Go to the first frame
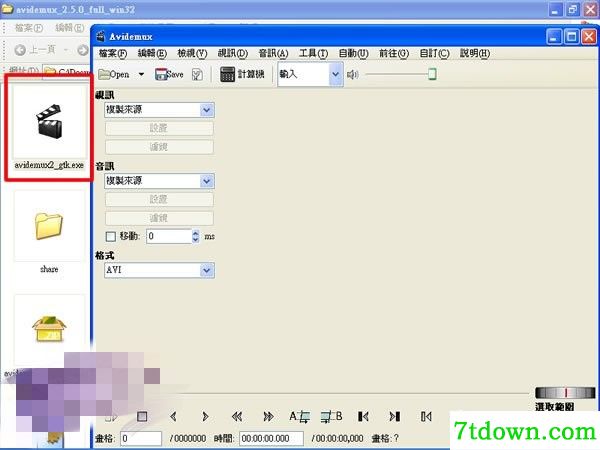 point(363,416)
